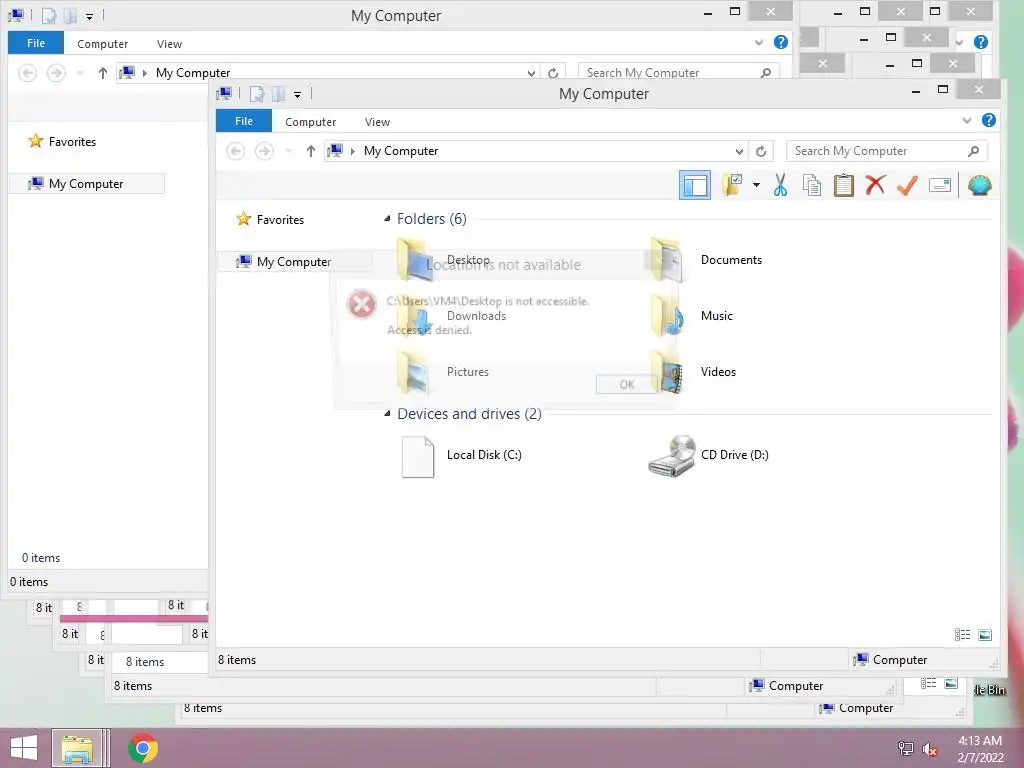Collapse the Folders (6) group
Screen dimensions: 1024x768
pos(387,219)
